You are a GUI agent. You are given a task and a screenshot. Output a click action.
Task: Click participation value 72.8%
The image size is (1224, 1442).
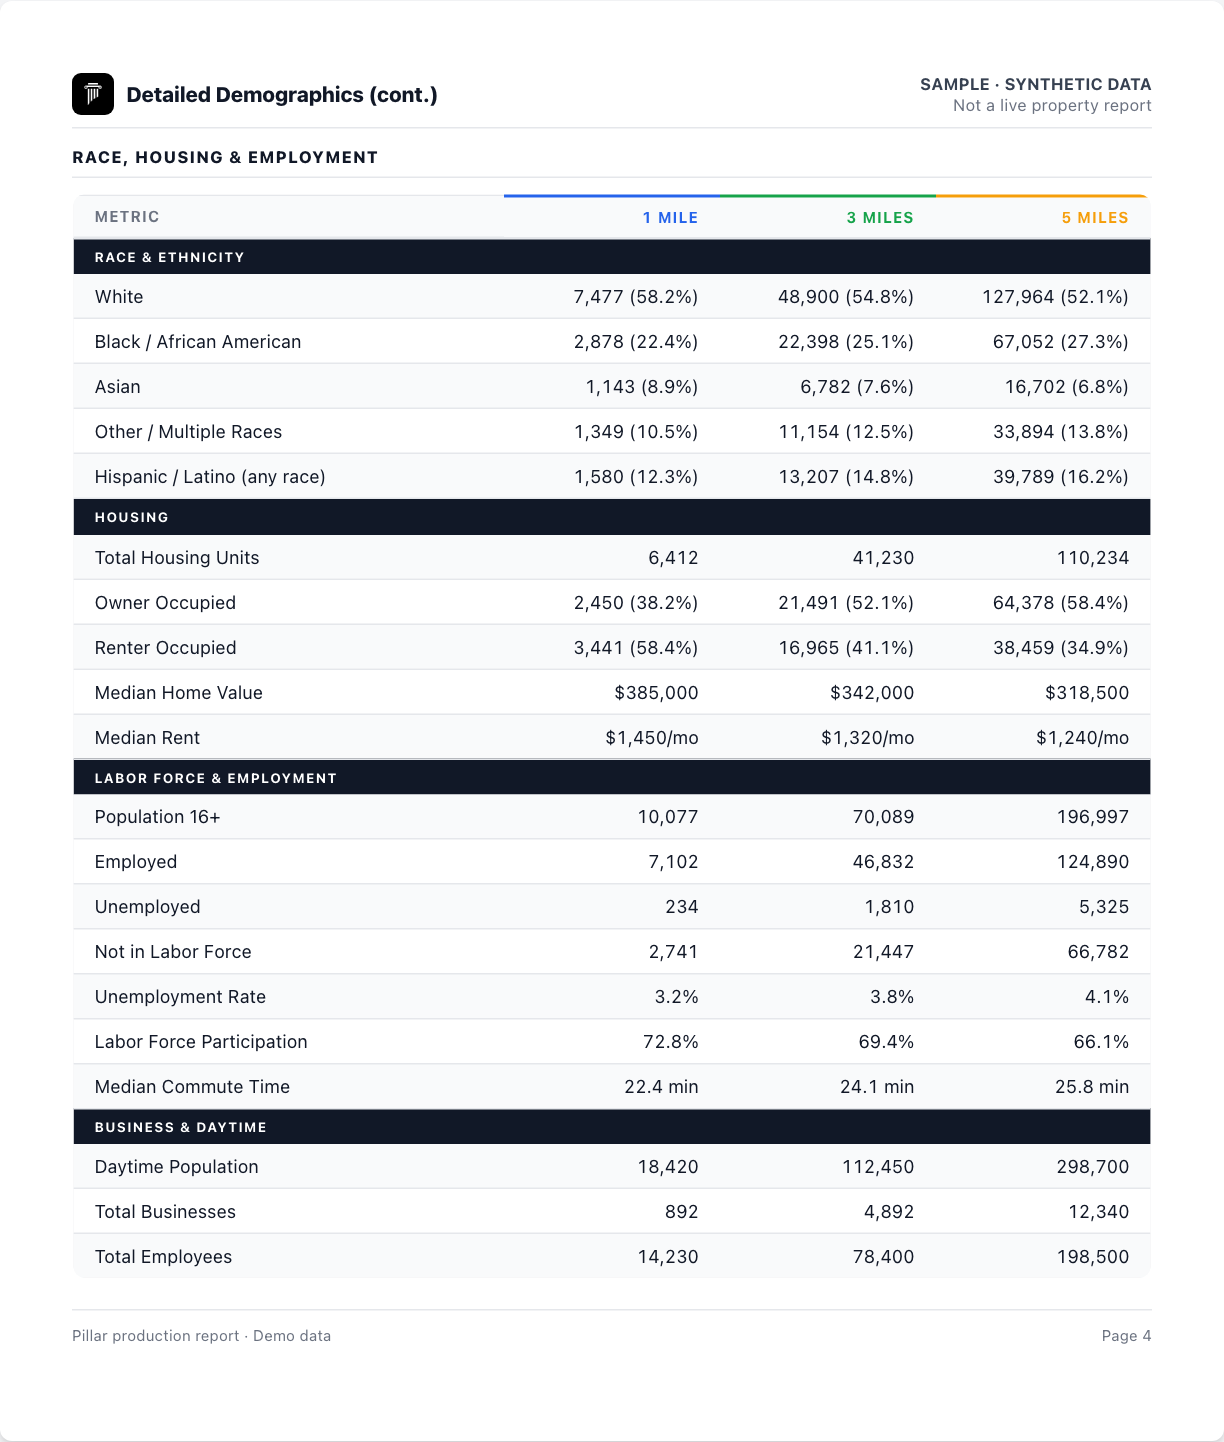click(x=671, y=1042)
